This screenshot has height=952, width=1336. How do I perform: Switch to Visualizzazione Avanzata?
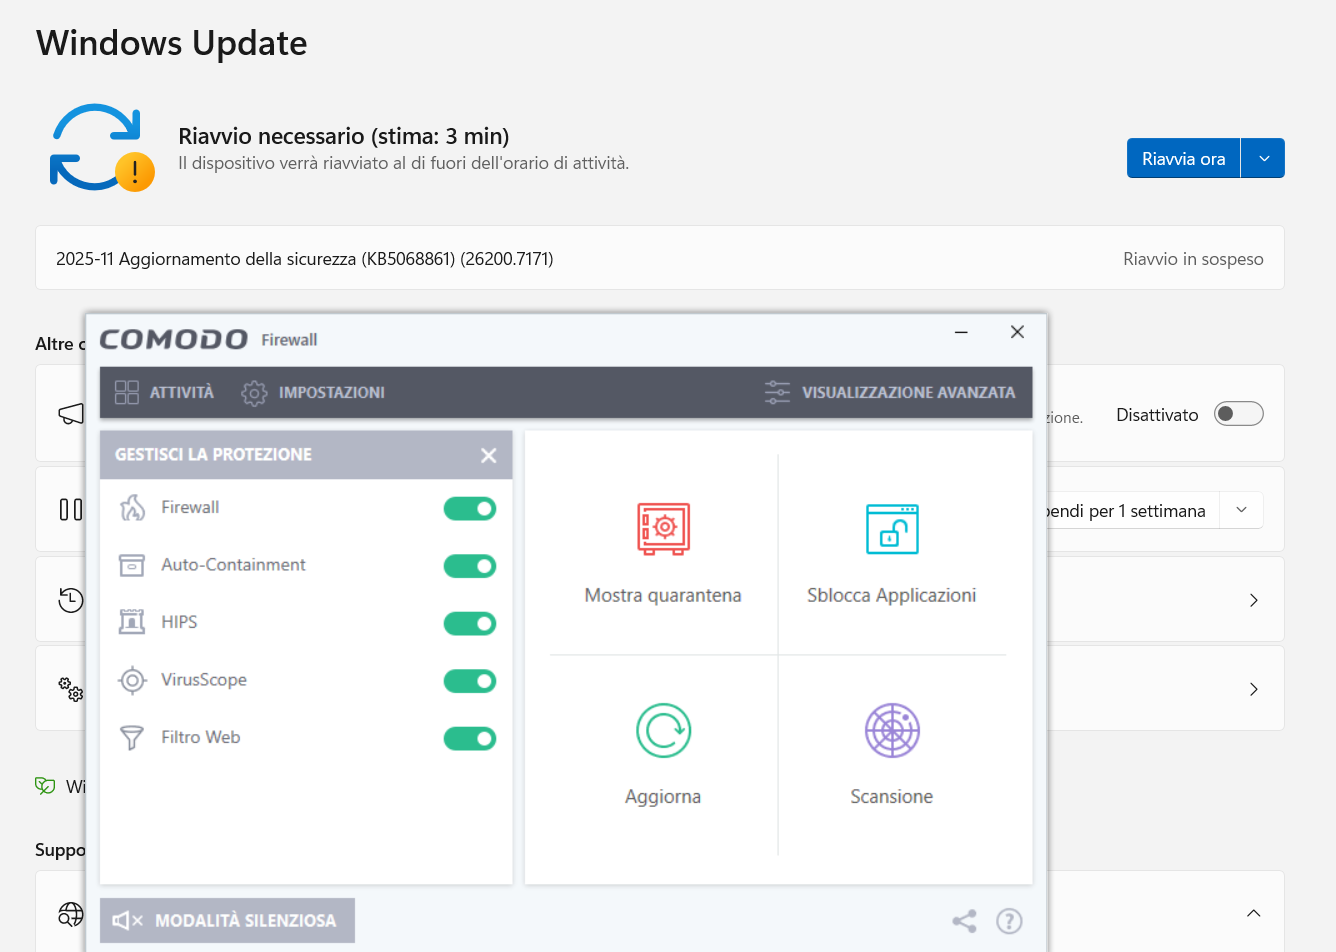click(890, 392)
